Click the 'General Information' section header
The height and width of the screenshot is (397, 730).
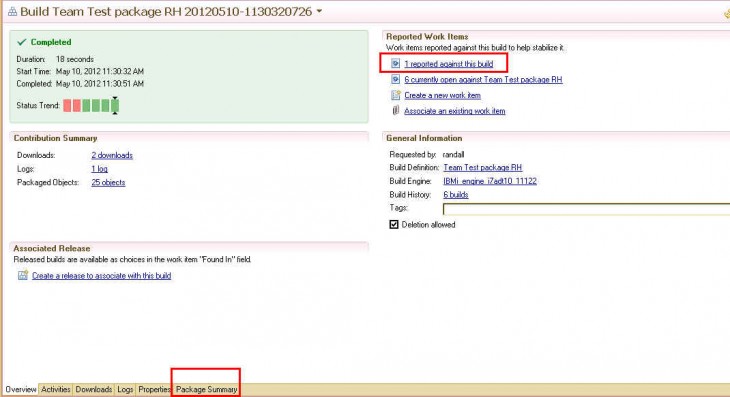pyautogui.click(x=424, y=138)
